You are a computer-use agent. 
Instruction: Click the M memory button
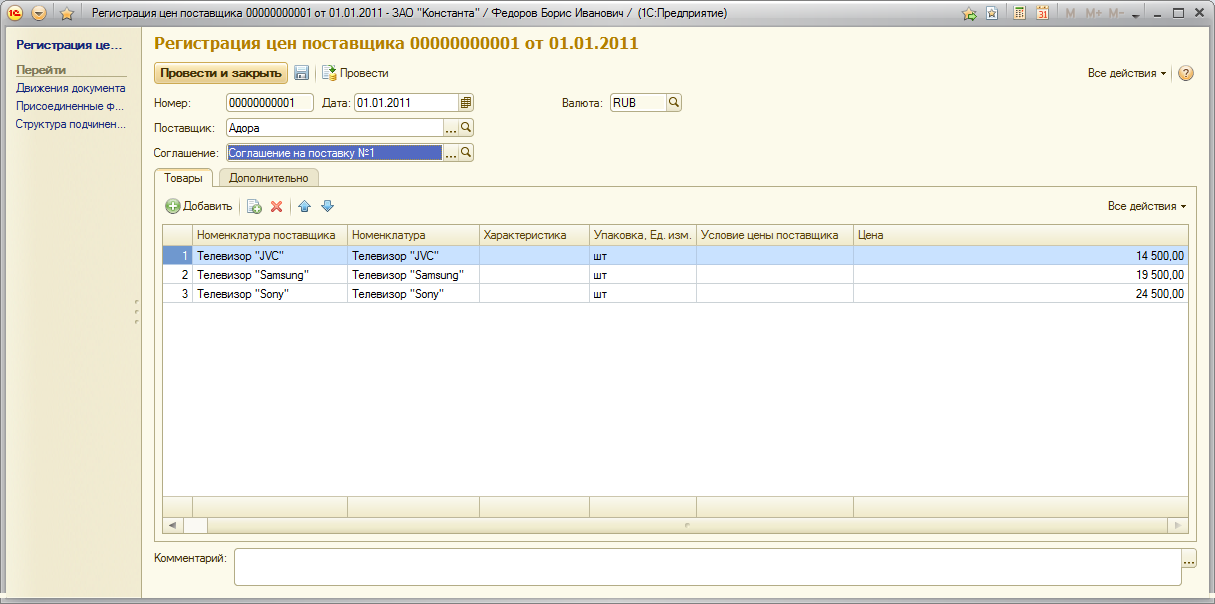pos(1071,14)
